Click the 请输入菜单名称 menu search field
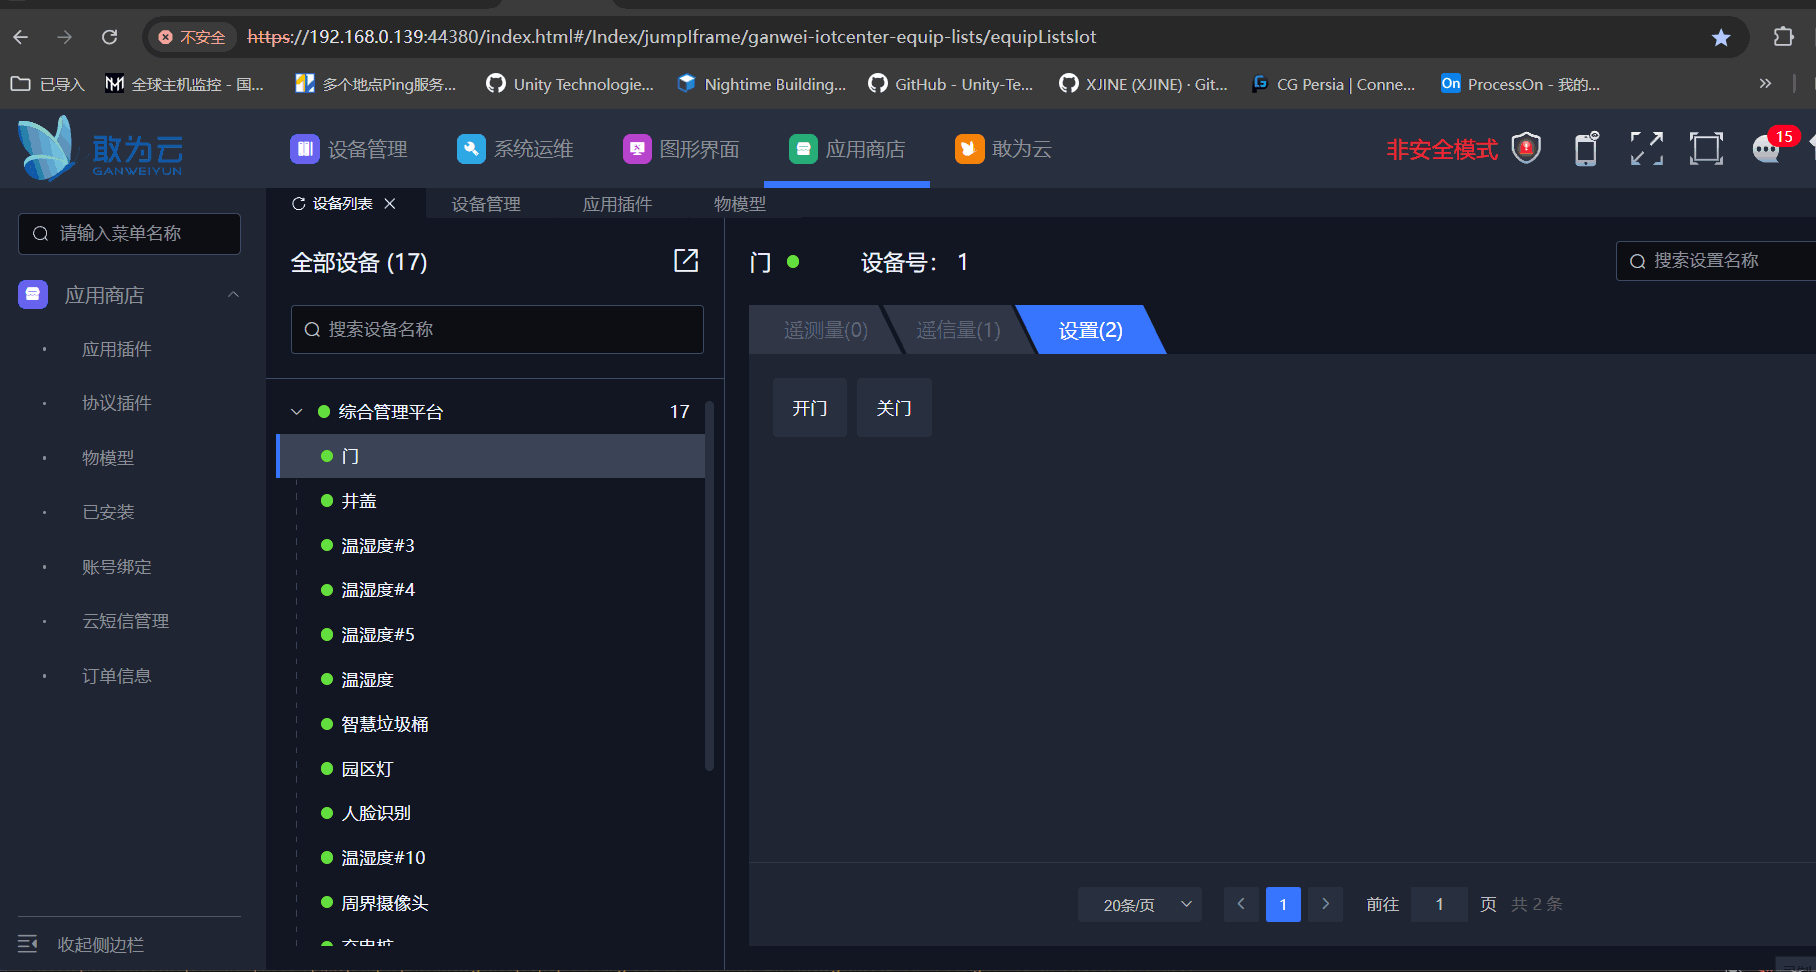This screenshot has height=972, width=1816. [x=129, y=233]
